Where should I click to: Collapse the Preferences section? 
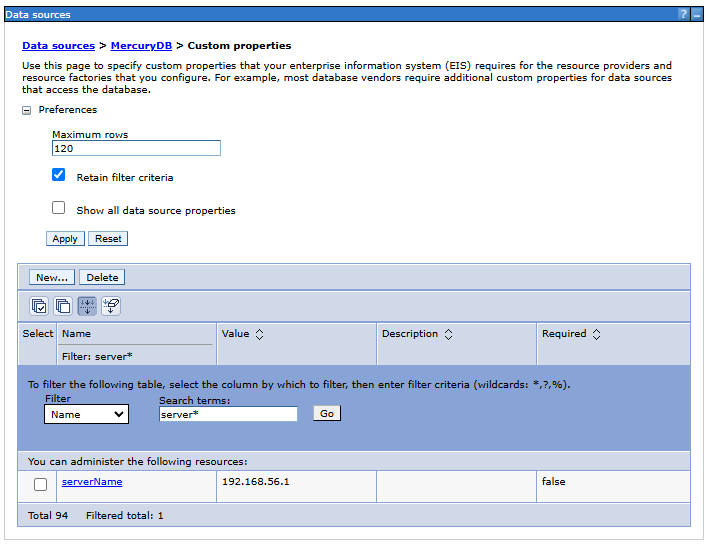pos(27,110)
